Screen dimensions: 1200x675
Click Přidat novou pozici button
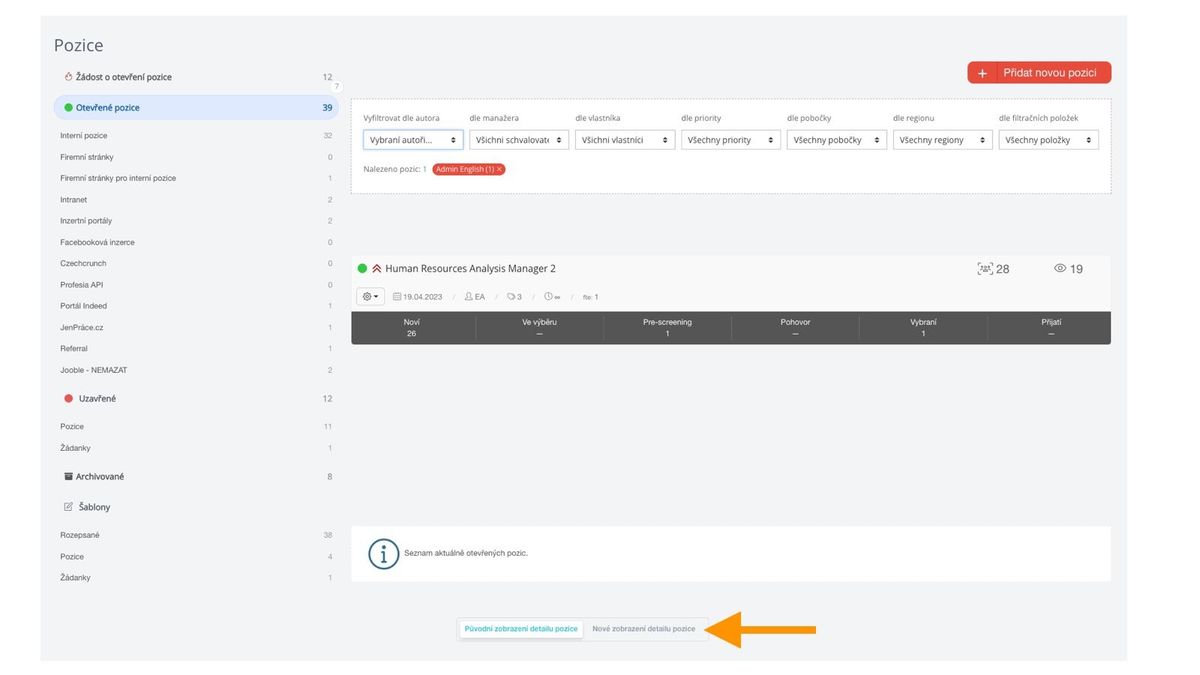pyautogui.click(x=1039, y=73)
